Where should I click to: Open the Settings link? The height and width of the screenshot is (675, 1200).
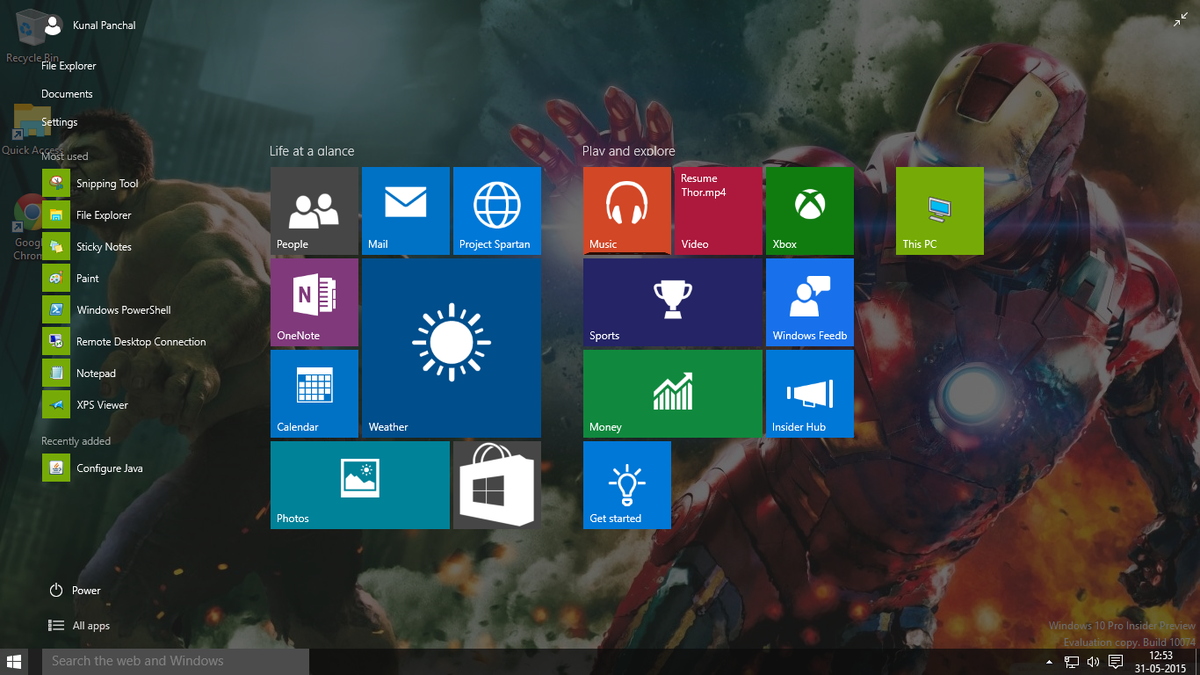pyautogui.click(x=60, y=122)
